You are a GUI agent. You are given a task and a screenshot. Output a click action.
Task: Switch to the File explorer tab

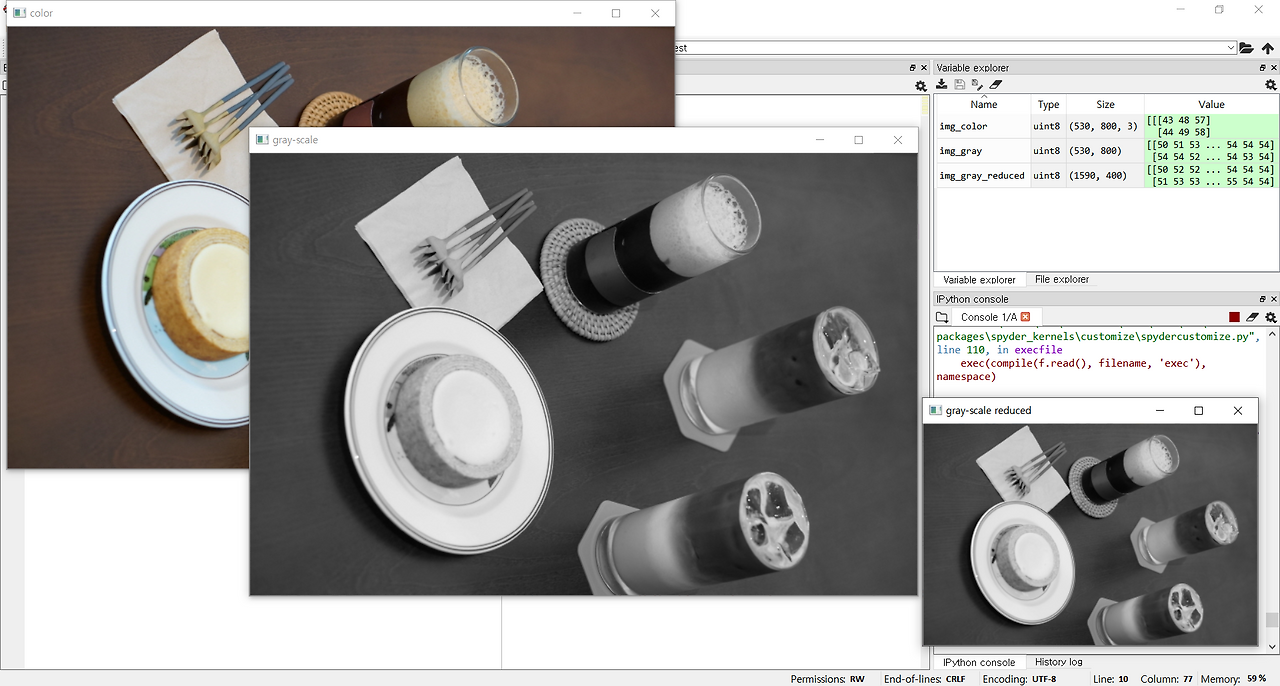1061,279
